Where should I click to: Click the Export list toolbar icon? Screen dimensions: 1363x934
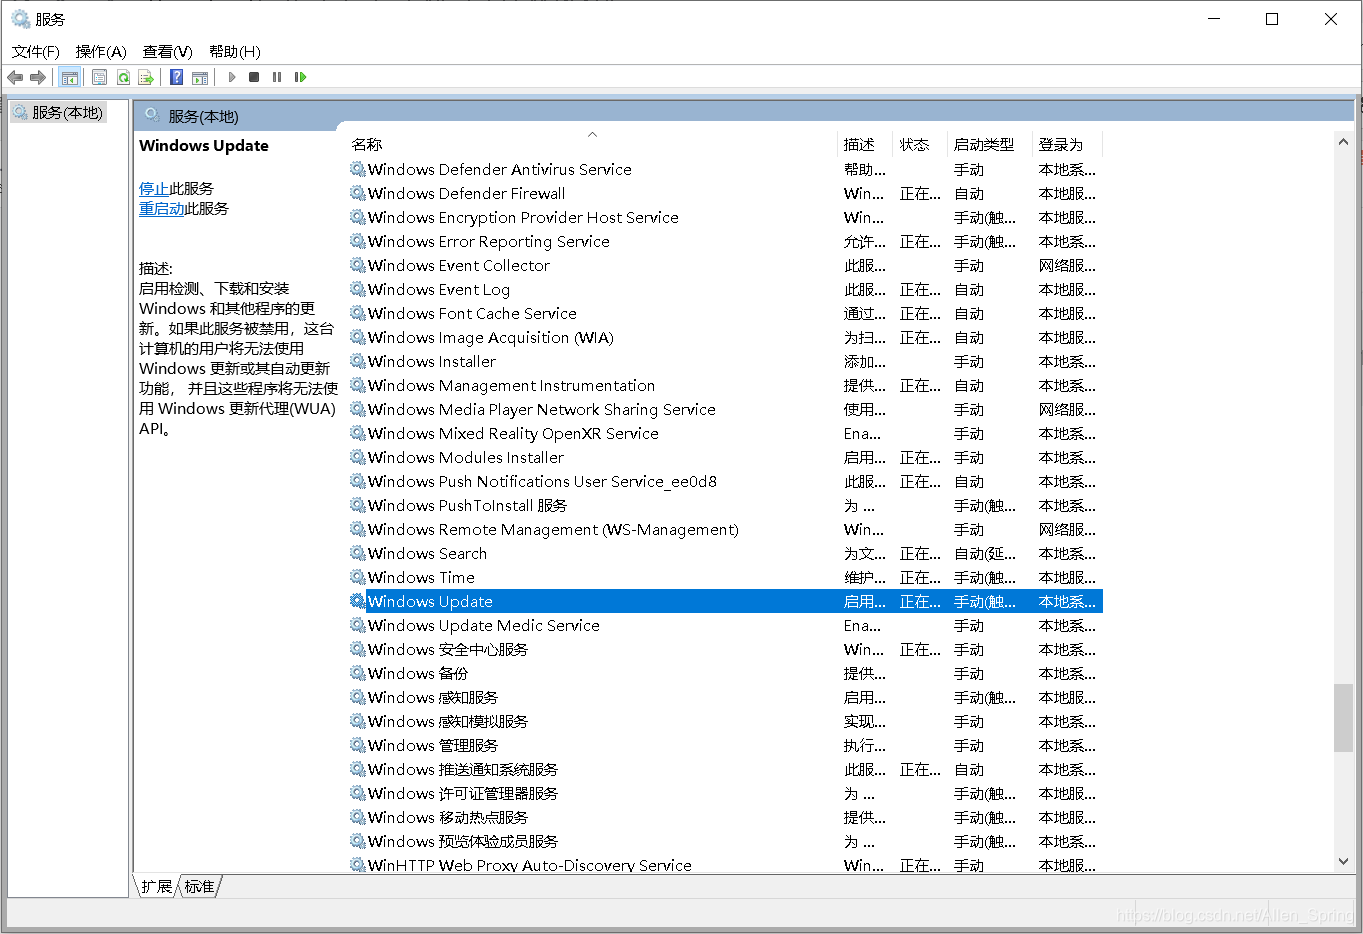point(146,77)
